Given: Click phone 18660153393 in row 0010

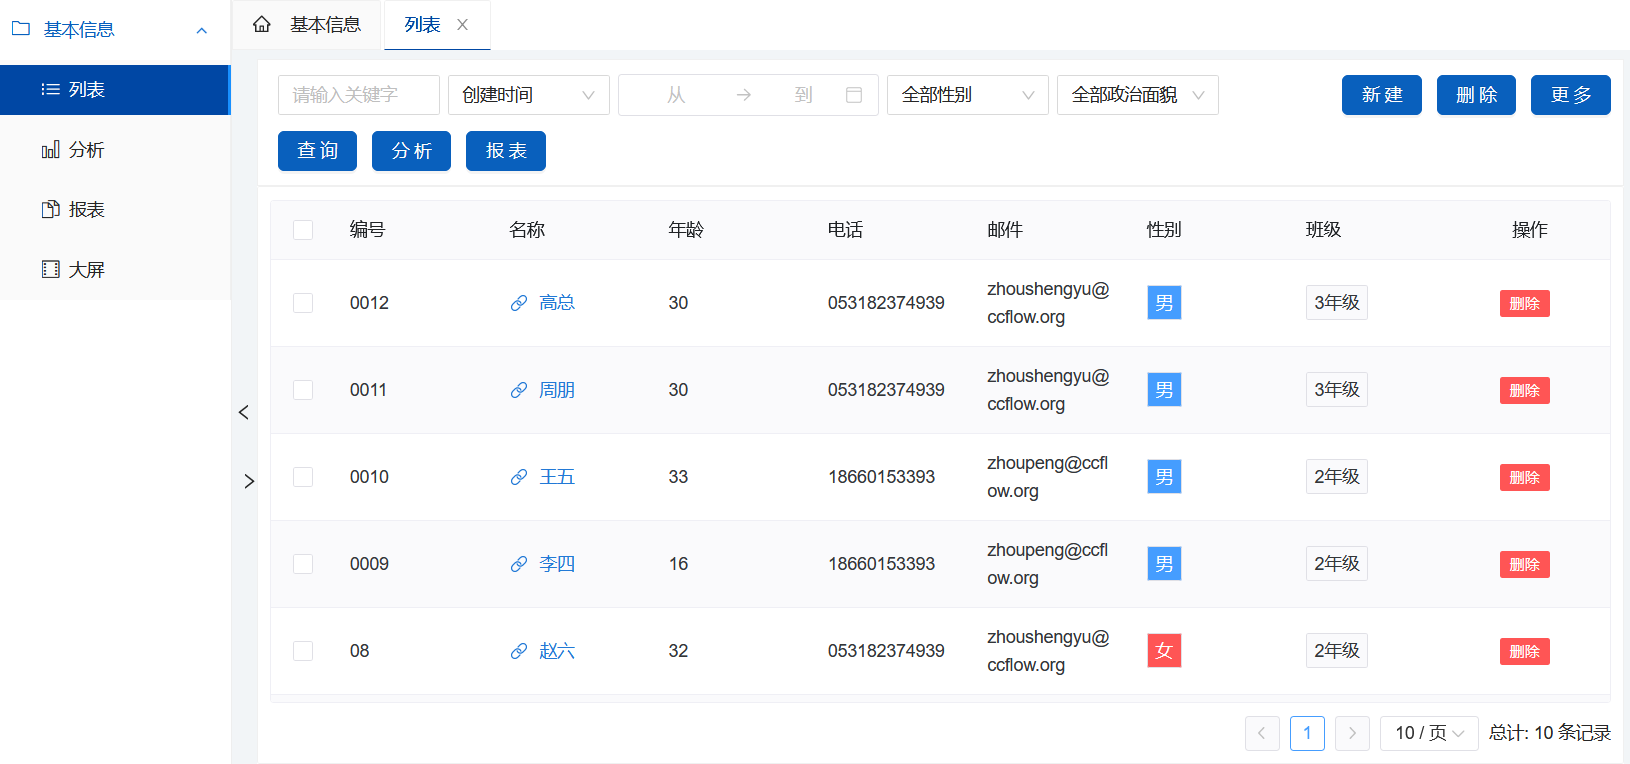Looking at the screenshot, I should point(881,477).
